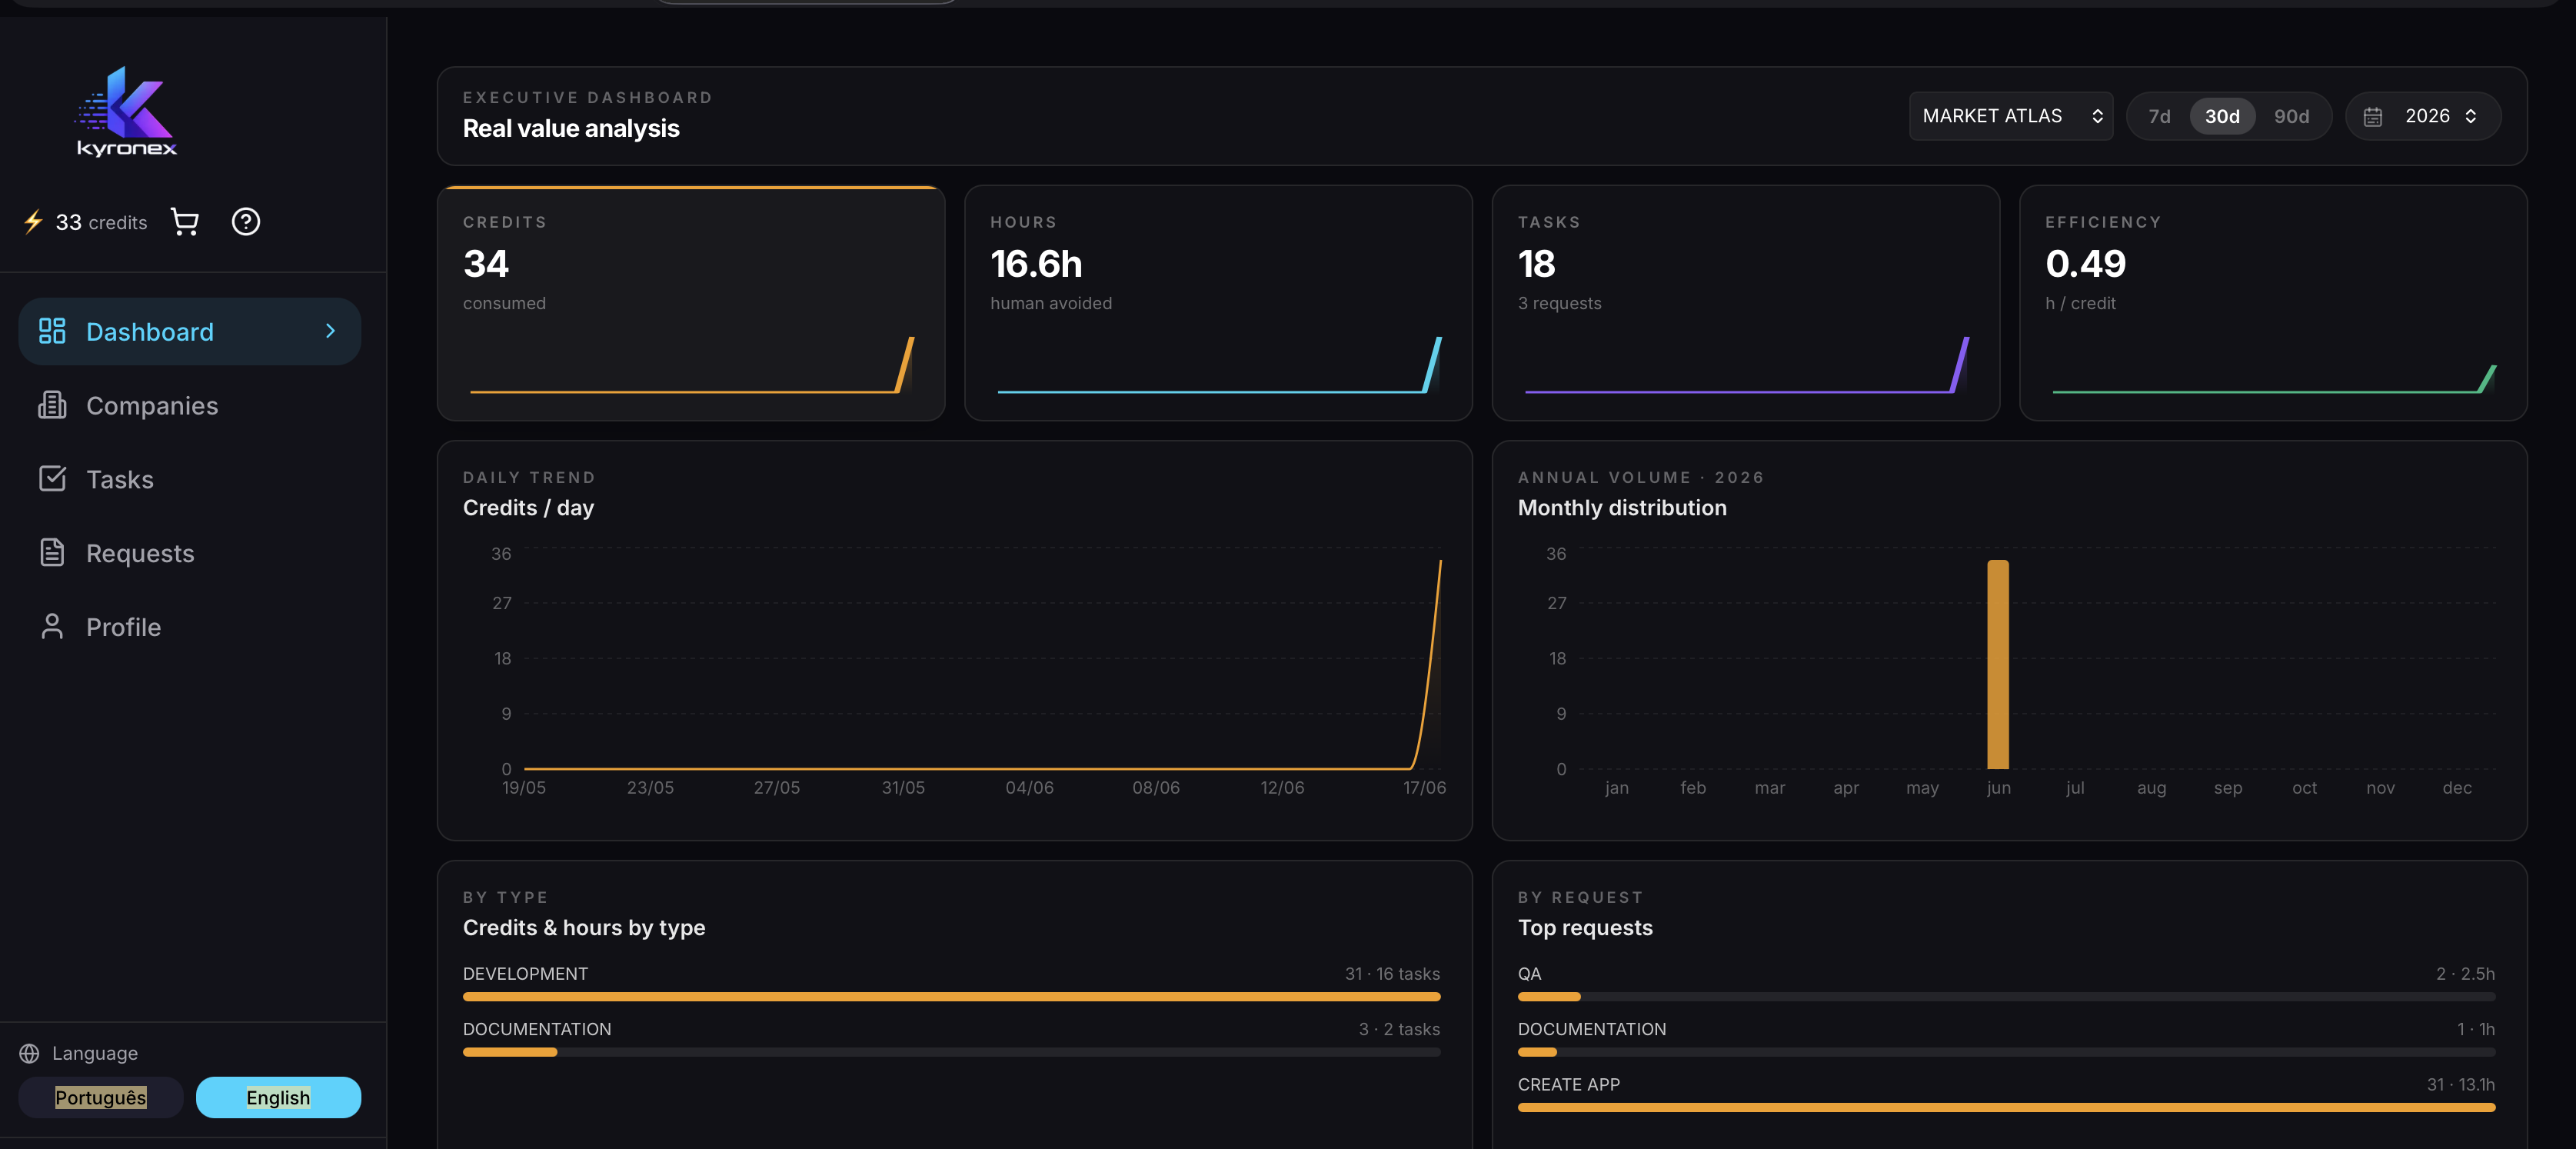Click the '1 · 1h' documentation value
This screenshot has height=1149, width=2576.
point(2475,1029)
